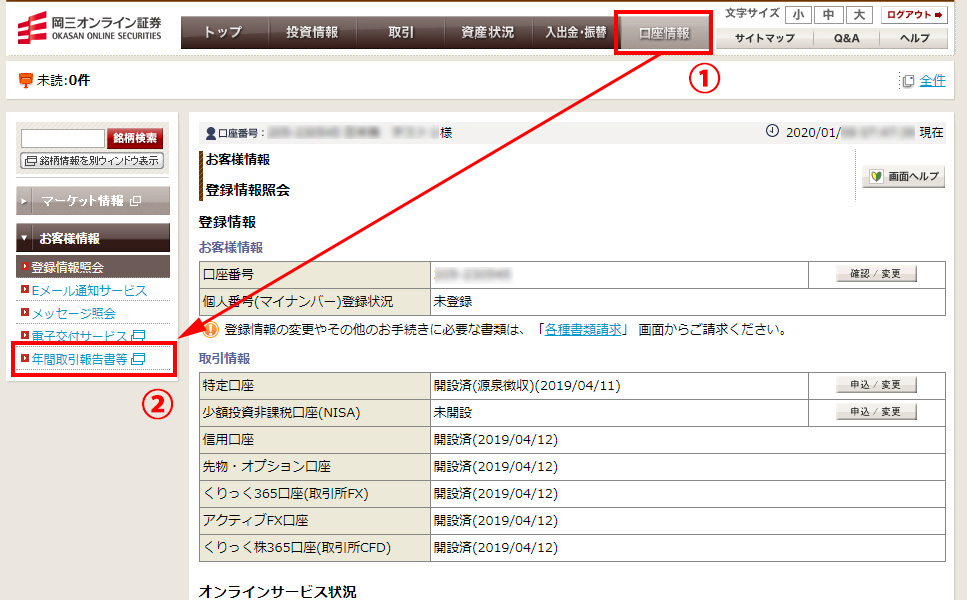Image resolution: width=967 pixels, height=600 pixels.
Task: Open メッセージ照会 link
Action: (x=73, y=313)
